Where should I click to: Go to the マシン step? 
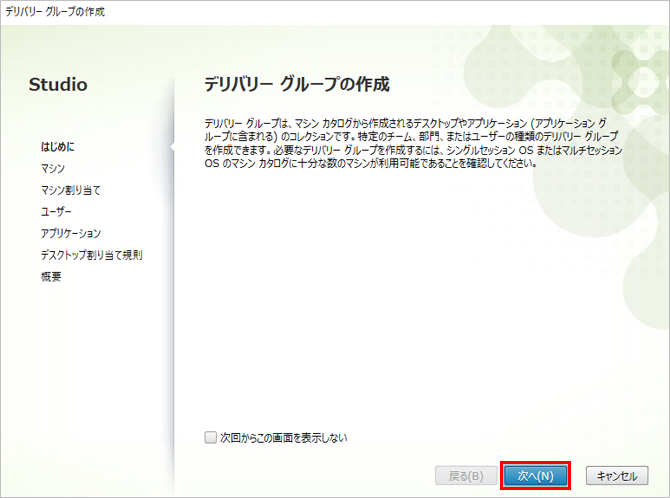click(53, 168)
